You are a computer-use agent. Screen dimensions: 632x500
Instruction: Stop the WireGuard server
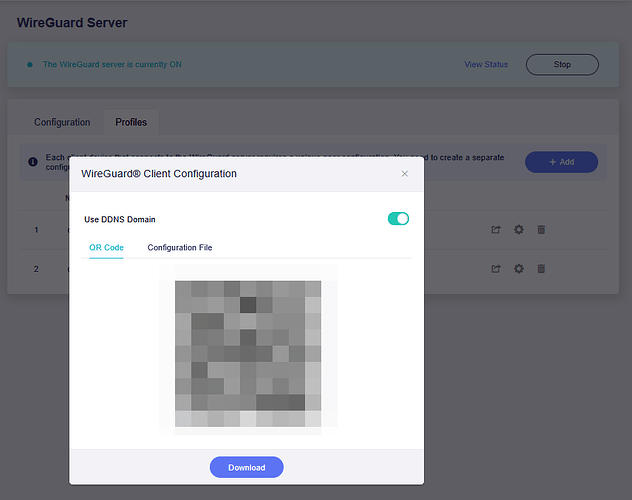[562, 64]
